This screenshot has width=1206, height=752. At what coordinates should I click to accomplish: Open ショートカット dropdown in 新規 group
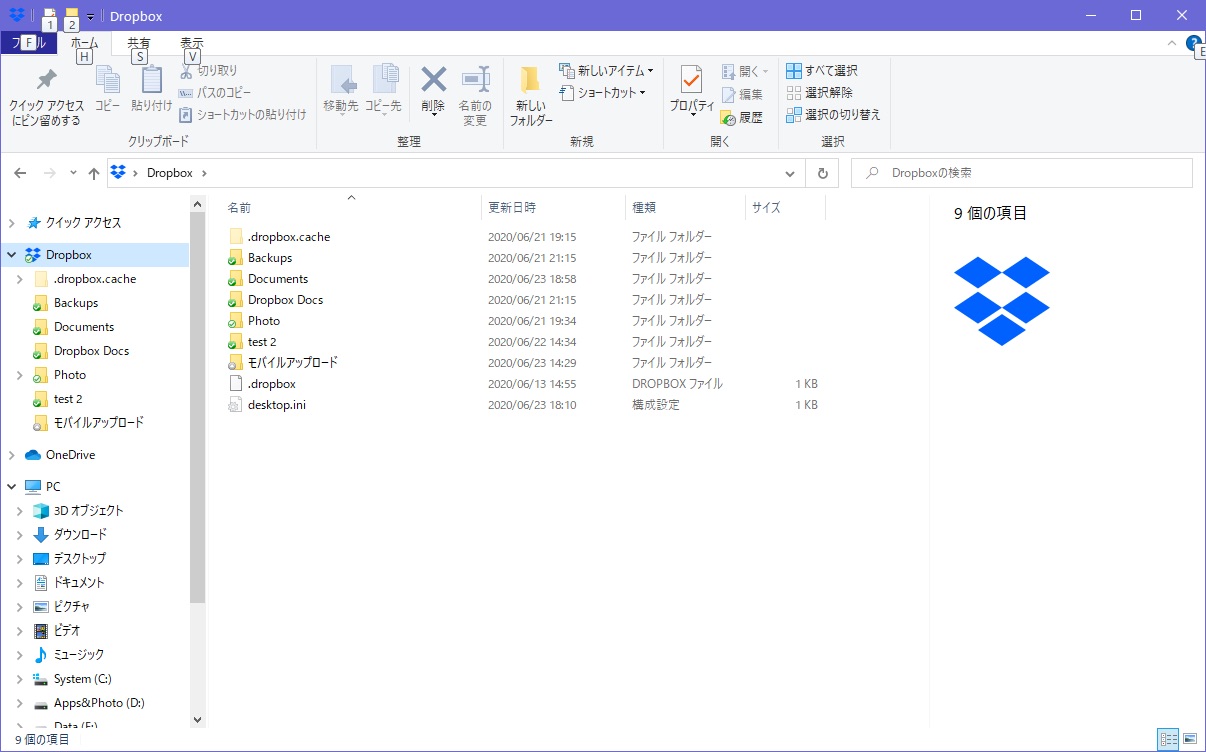602,93
